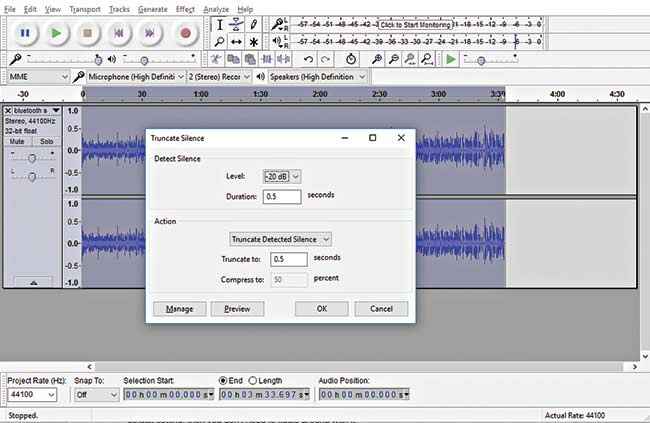Select the Length radio button
The height and width of the screenshot is (423, 650).
click(252, 380)
